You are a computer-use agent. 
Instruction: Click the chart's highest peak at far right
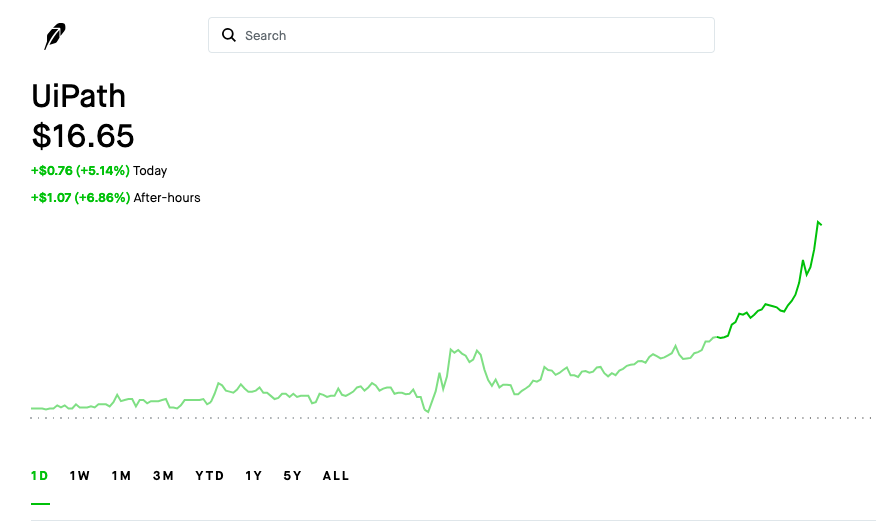tap(818, 222)
